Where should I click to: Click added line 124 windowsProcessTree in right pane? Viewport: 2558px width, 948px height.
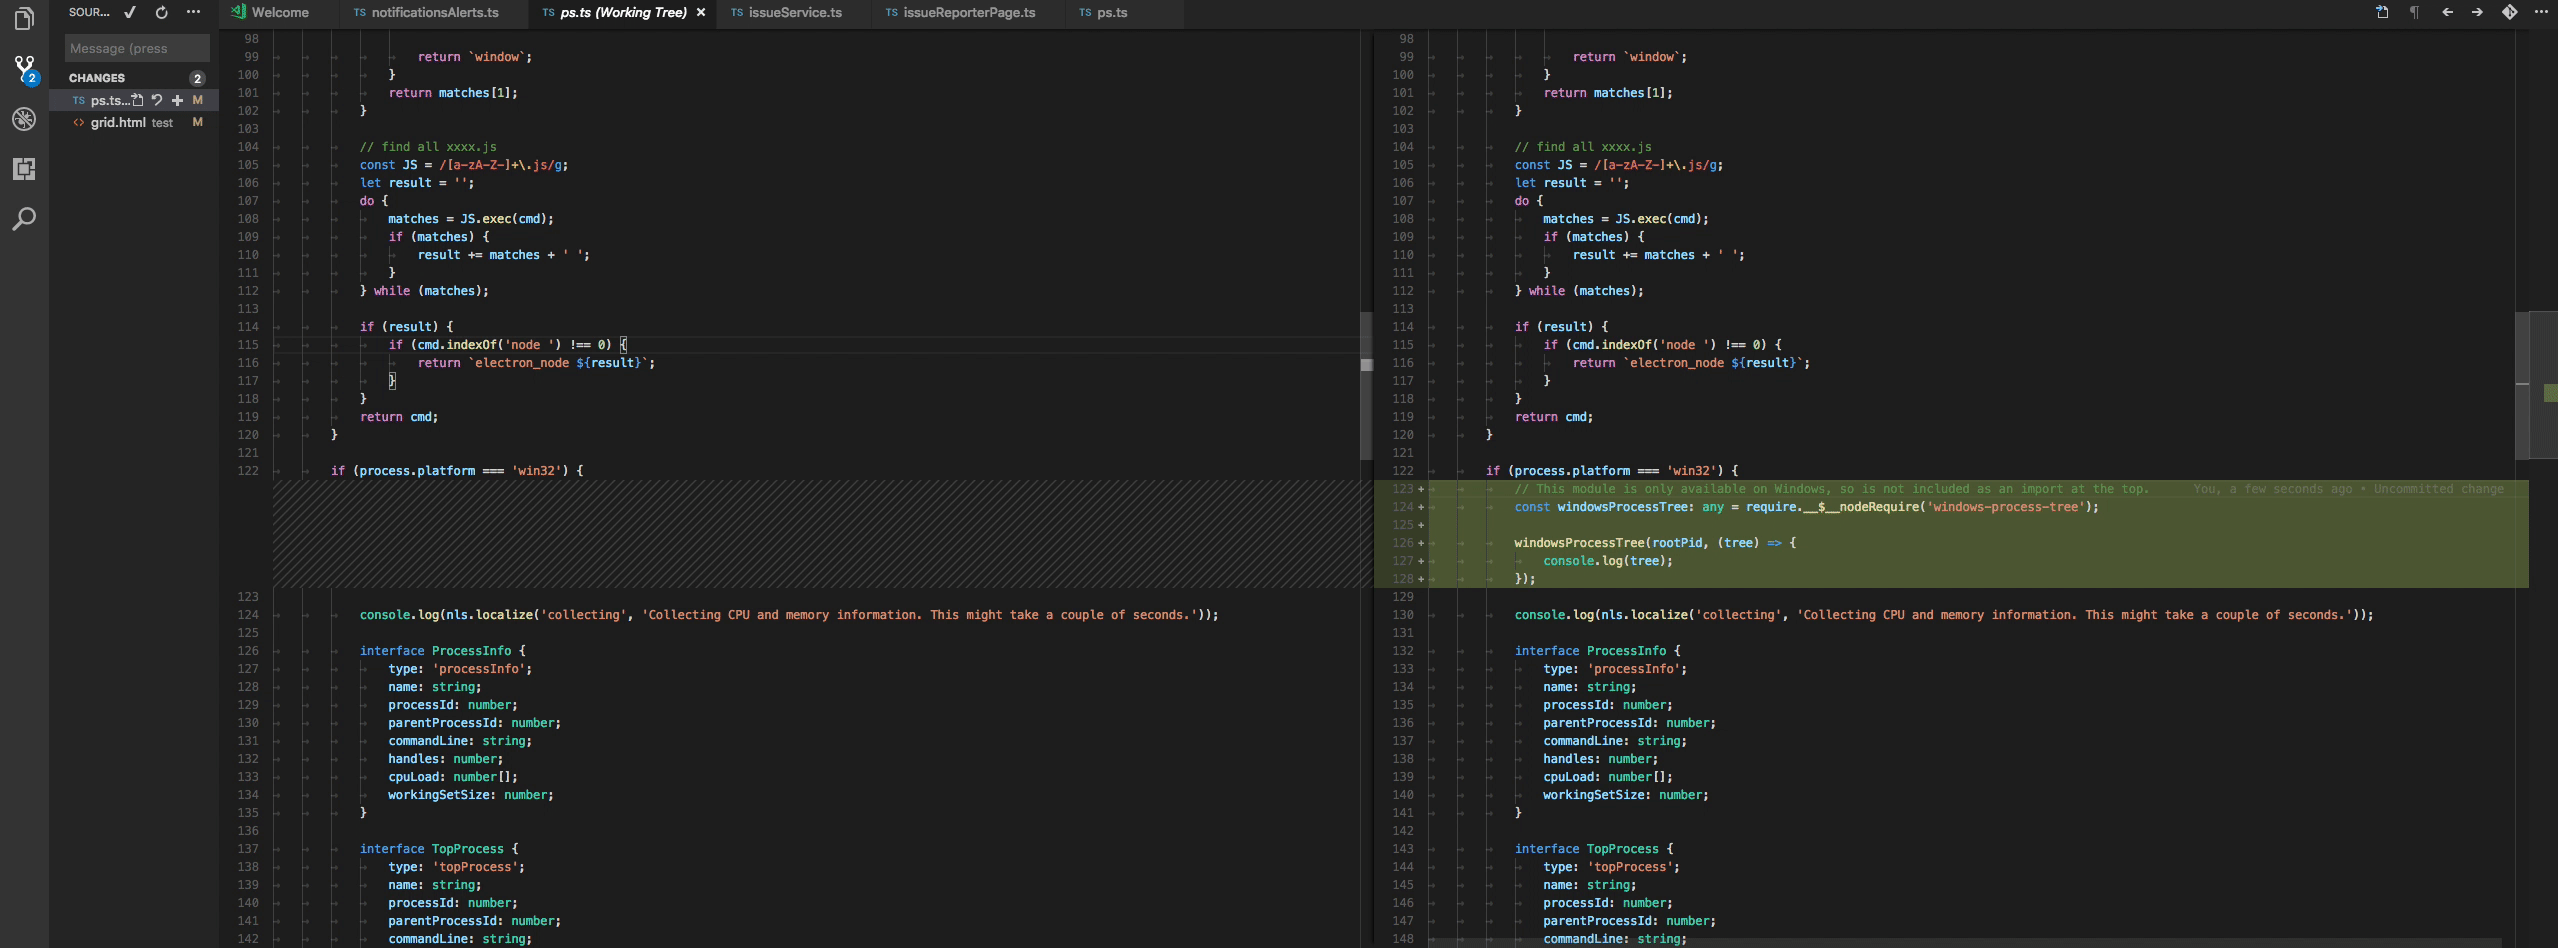pos(1806,507)
